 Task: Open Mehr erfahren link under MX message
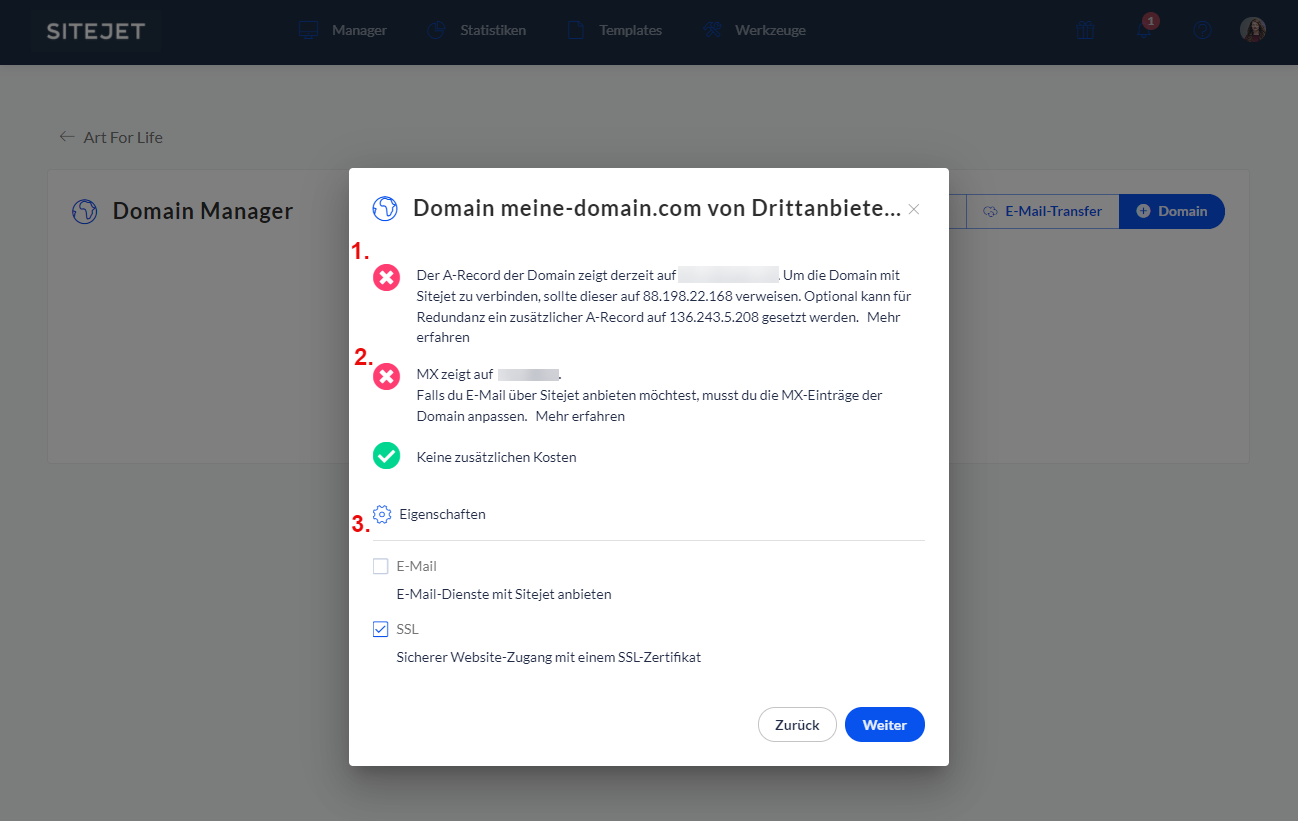point(580,416)
